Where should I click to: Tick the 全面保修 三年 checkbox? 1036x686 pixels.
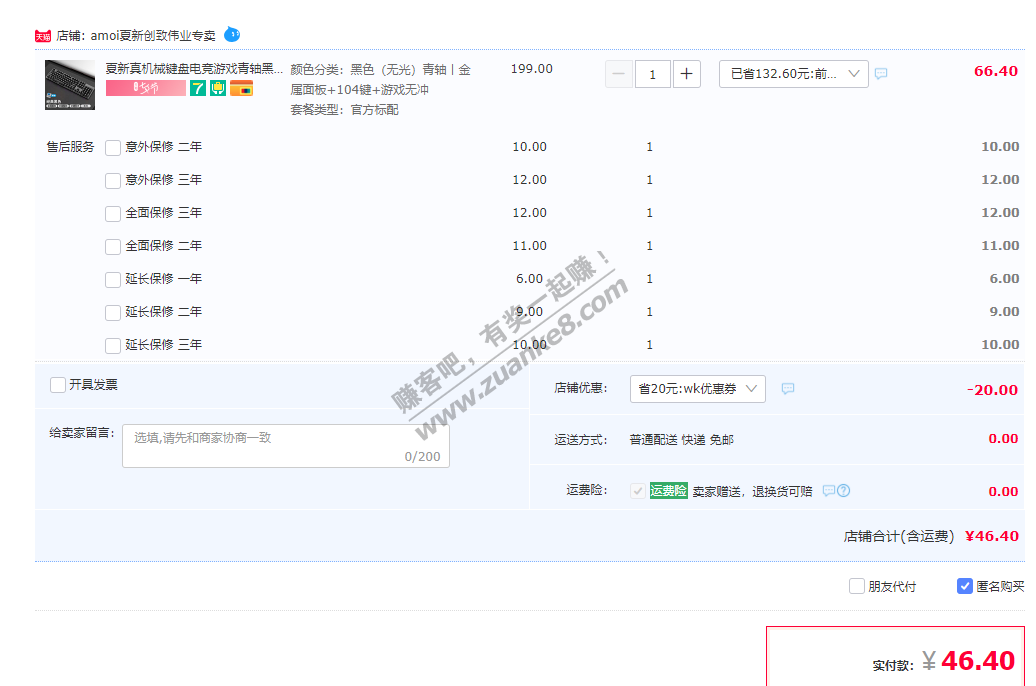[113, 214]
